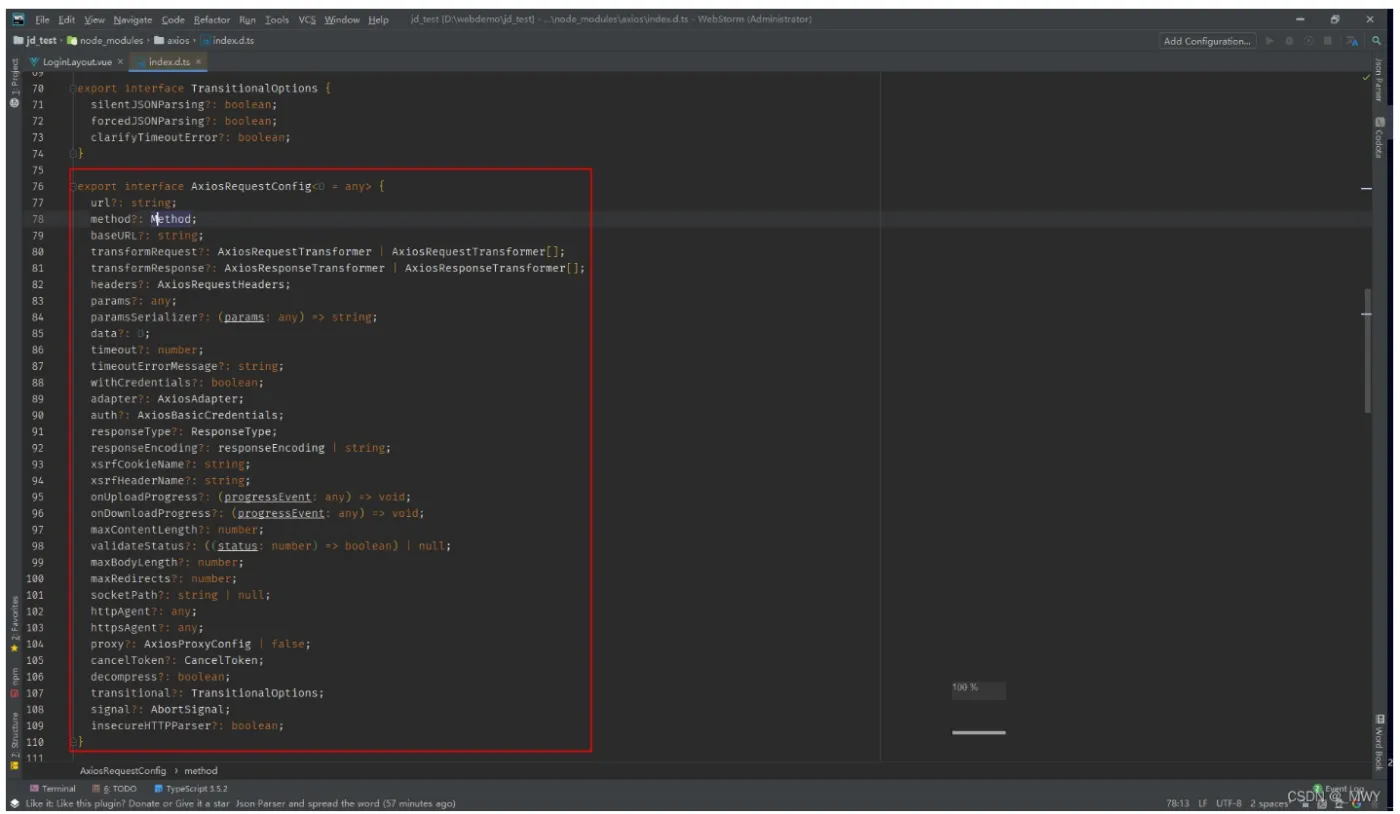The height and width of the screenshot is (814, 1400).
Task: Collapse the TransitionalOptions interface fold marker
Action: (x=73, y=88)
